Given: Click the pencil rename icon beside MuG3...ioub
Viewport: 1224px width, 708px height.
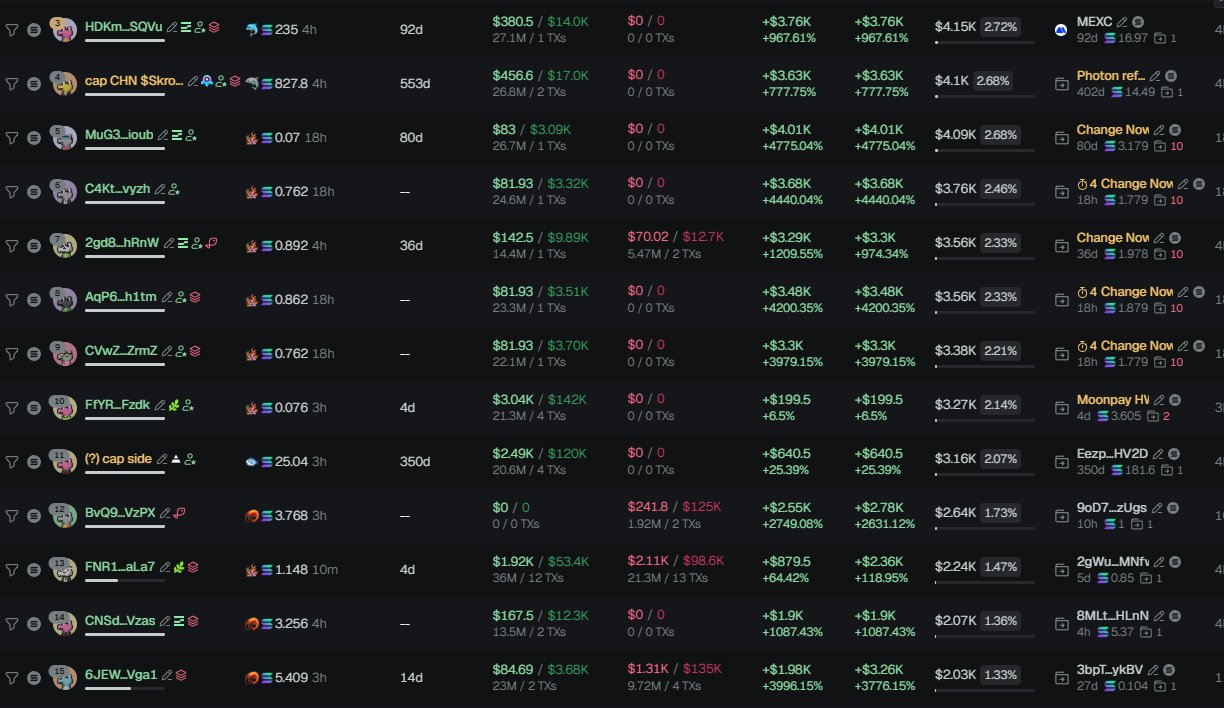Looking at the screenshot, I should click(x=164, y=135).
